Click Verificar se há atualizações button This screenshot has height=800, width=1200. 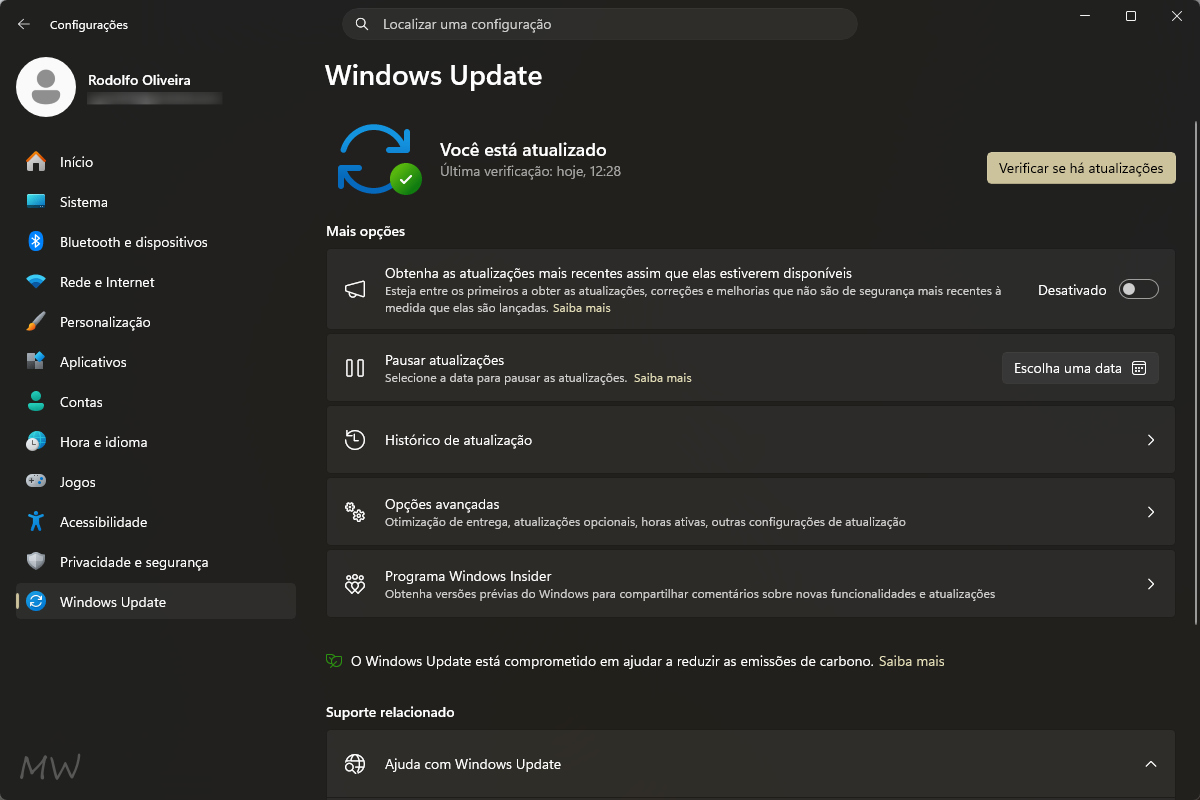[1081, 168]
